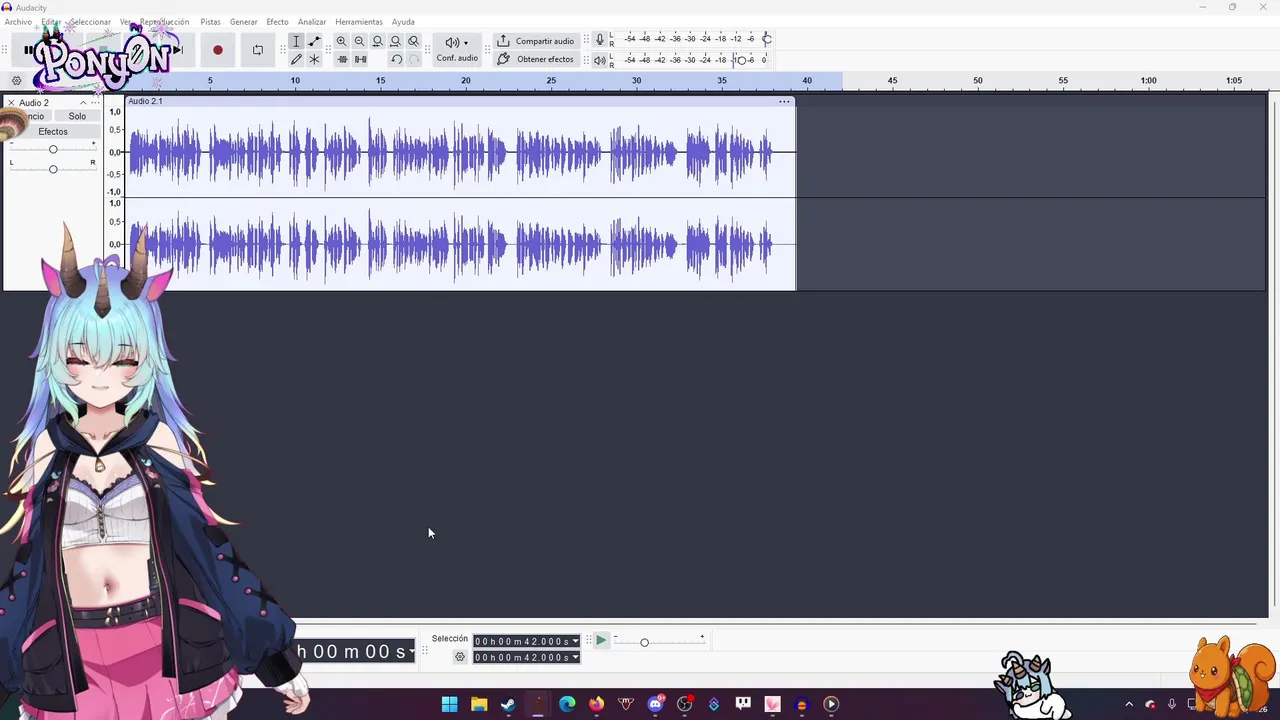Start recording with the red Record button
Screen dimensions: 1280x720
point(217,50)
